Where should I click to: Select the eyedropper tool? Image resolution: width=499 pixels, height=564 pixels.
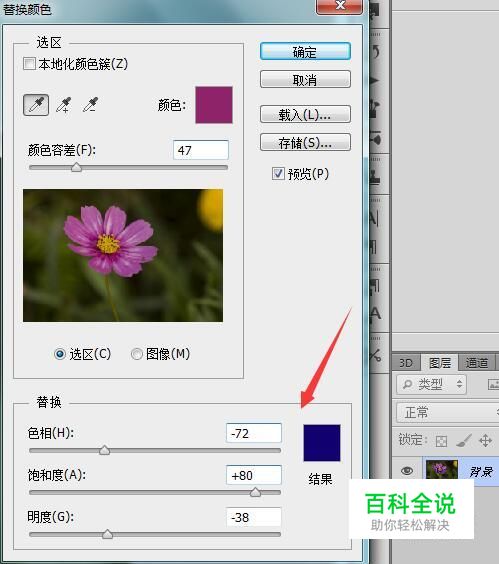(36, 105)
